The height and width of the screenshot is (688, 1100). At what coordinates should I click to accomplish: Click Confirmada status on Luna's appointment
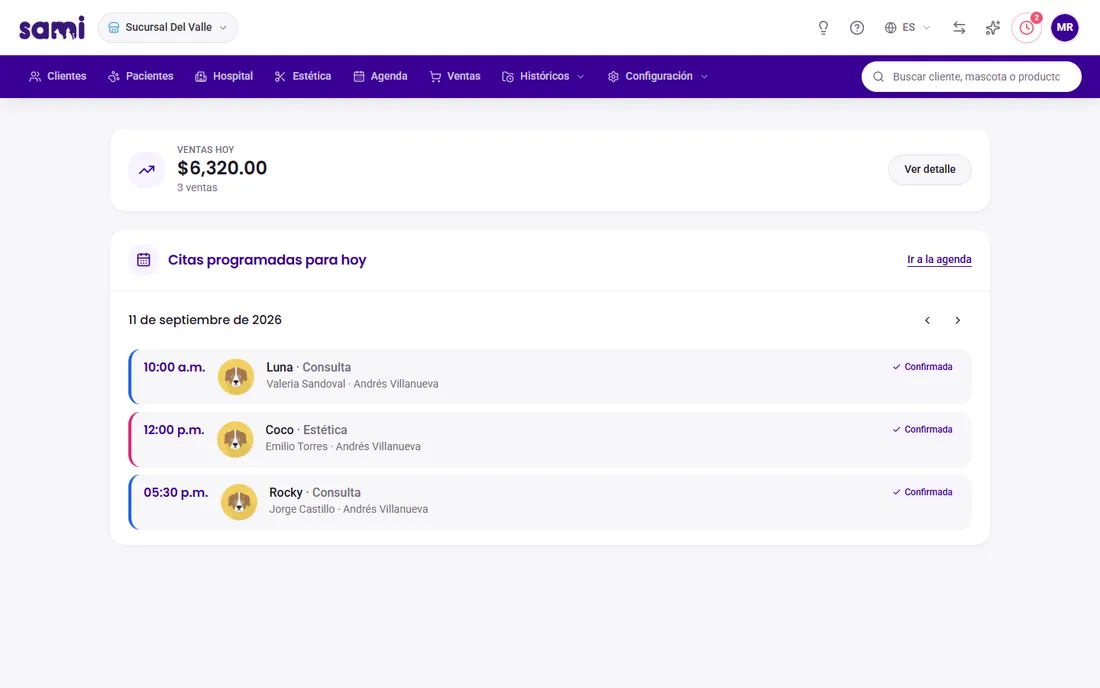(923, 367)
